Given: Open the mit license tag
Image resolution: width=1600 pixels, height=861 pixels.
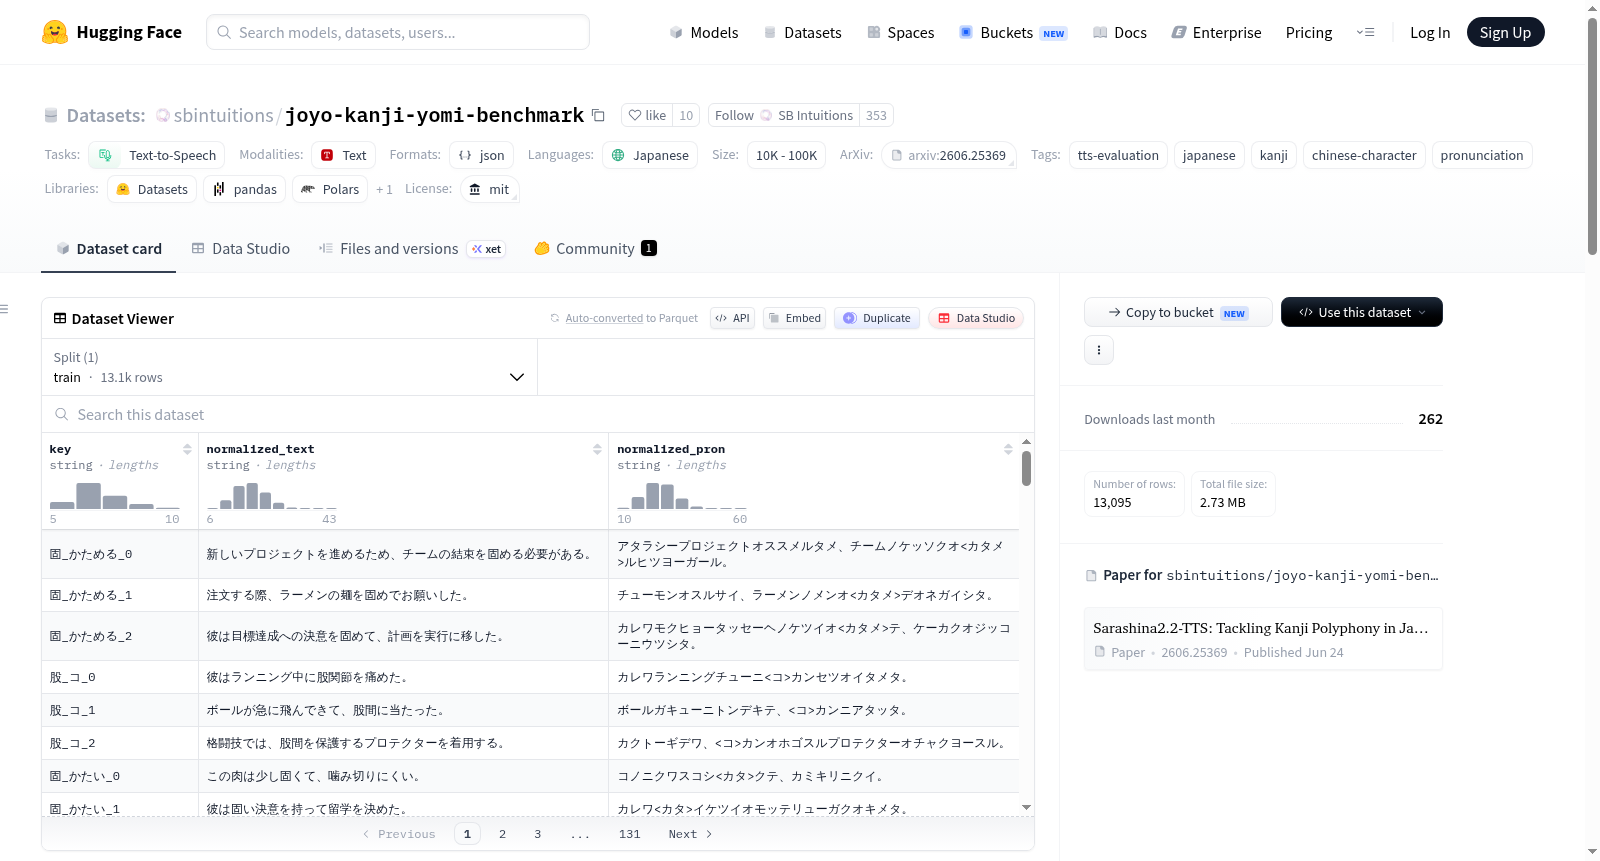Looking at the screenshot, I should (x=490, y=189).
